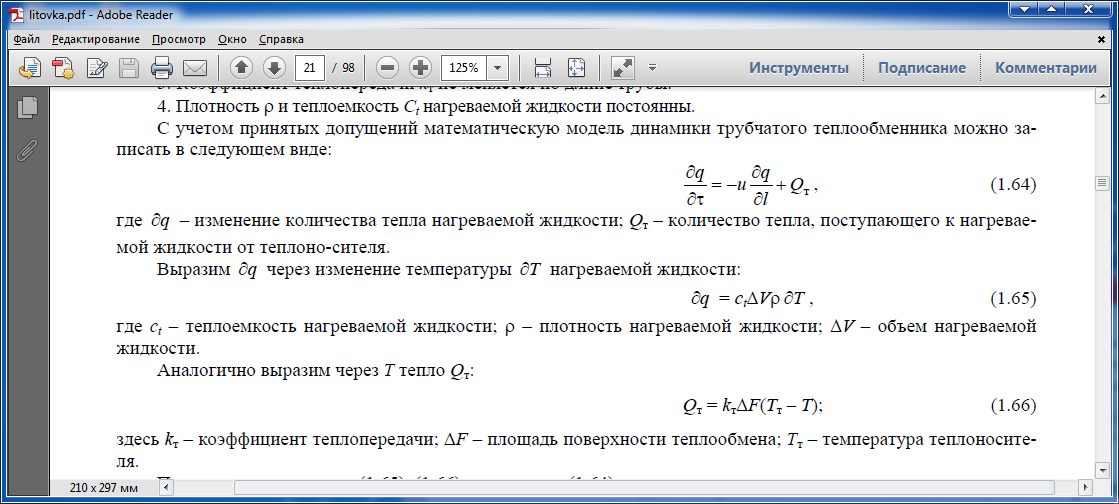Click the total pages text 98
Screen dimensions: 1119x504
[348, 69]
